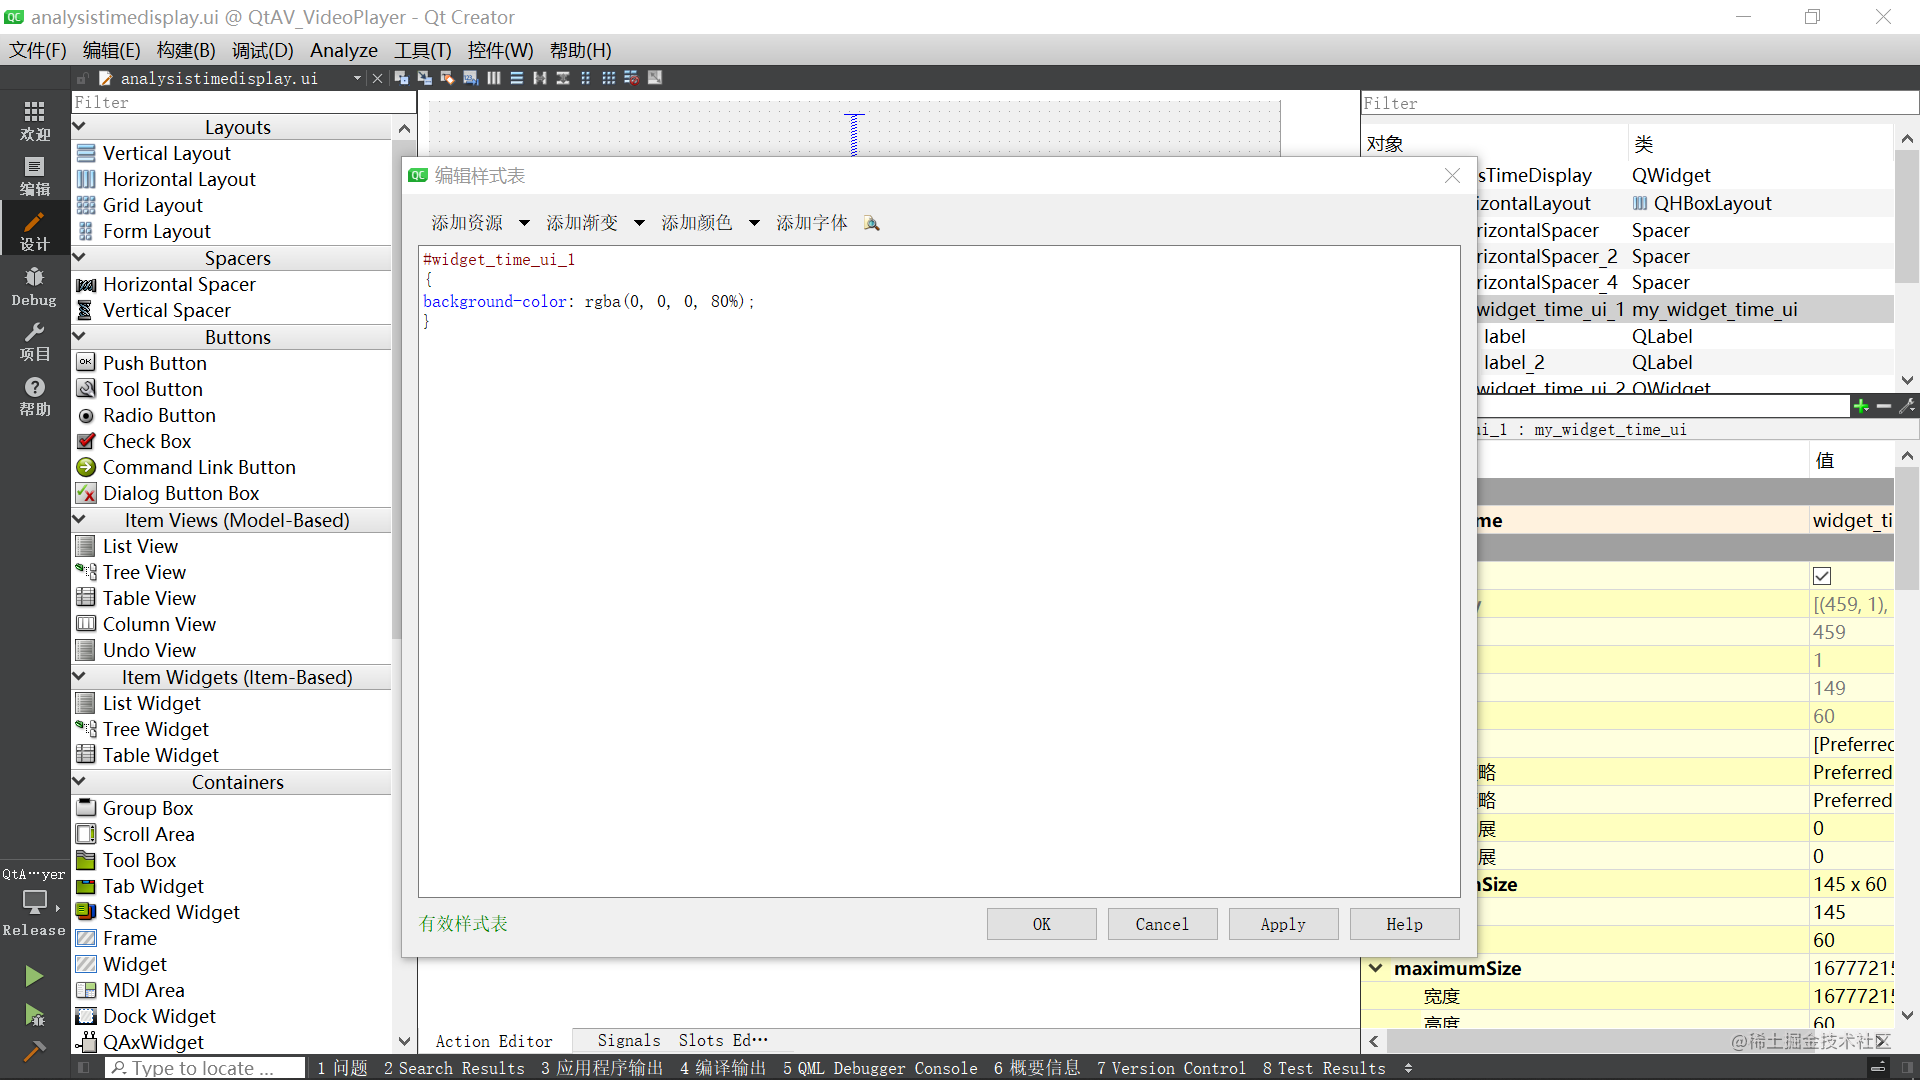The image size is (1920, 1080).
Task: Click the green plus add property icon
Action: pyautogui.click(x=1860, y=406)
